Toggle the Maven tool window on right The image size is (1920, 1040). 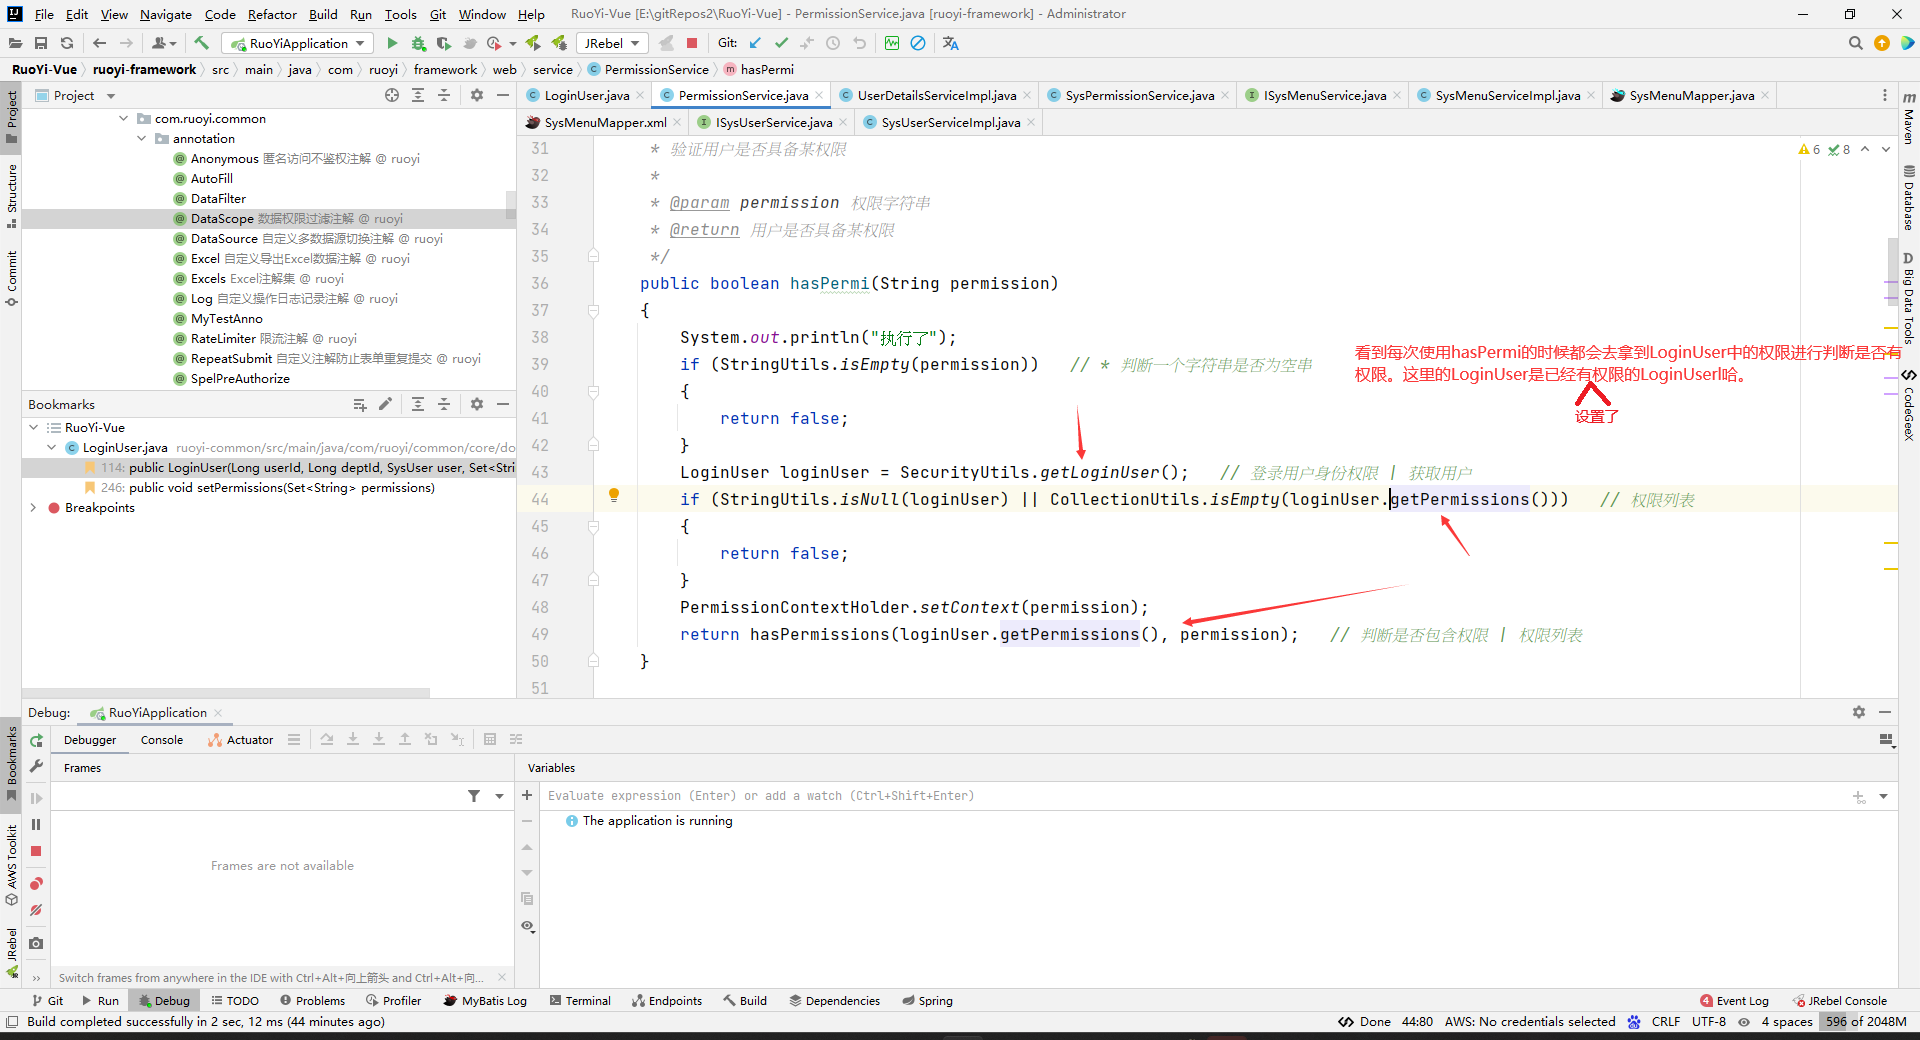click(x=1909, y=118)
